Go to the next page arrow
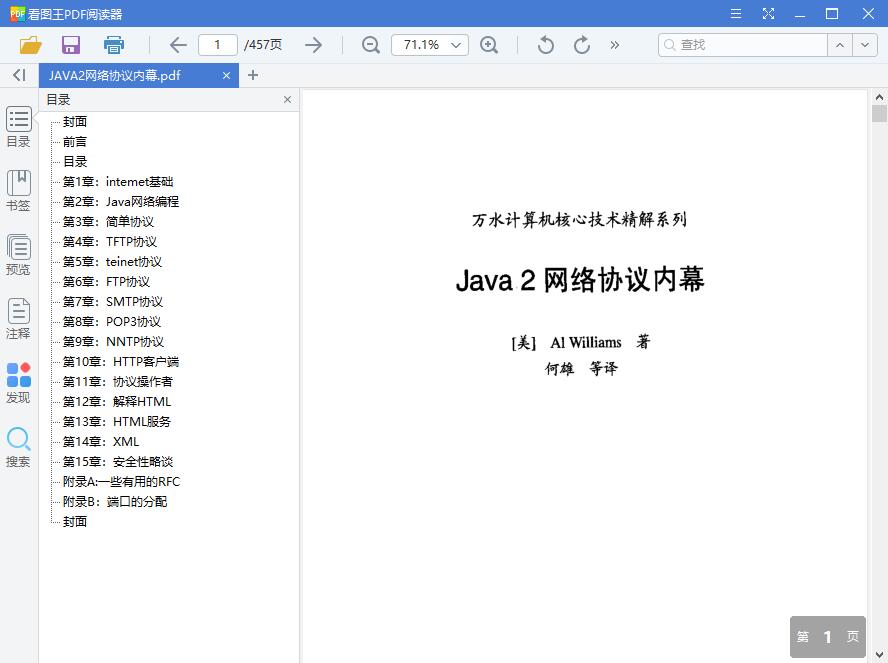 click(313, 45)
